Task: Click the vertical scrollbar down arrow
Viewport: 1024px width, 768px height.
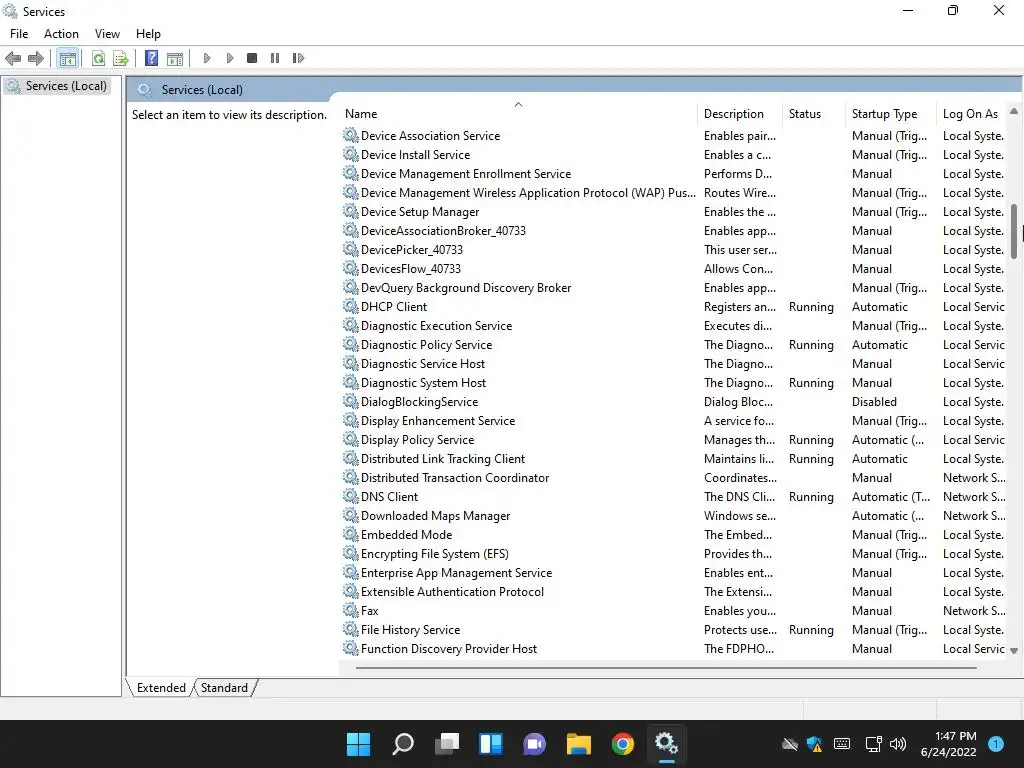Action: 1014,650
